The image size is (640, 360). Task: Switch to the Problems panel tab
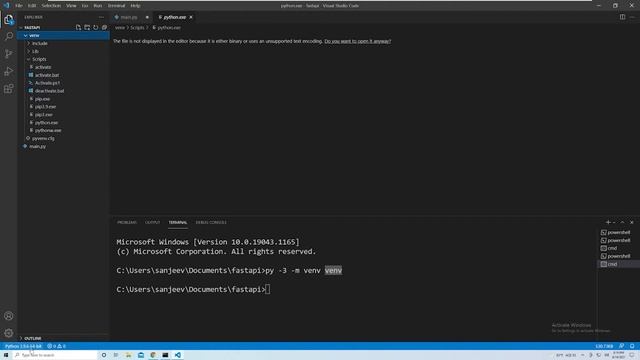127,222
